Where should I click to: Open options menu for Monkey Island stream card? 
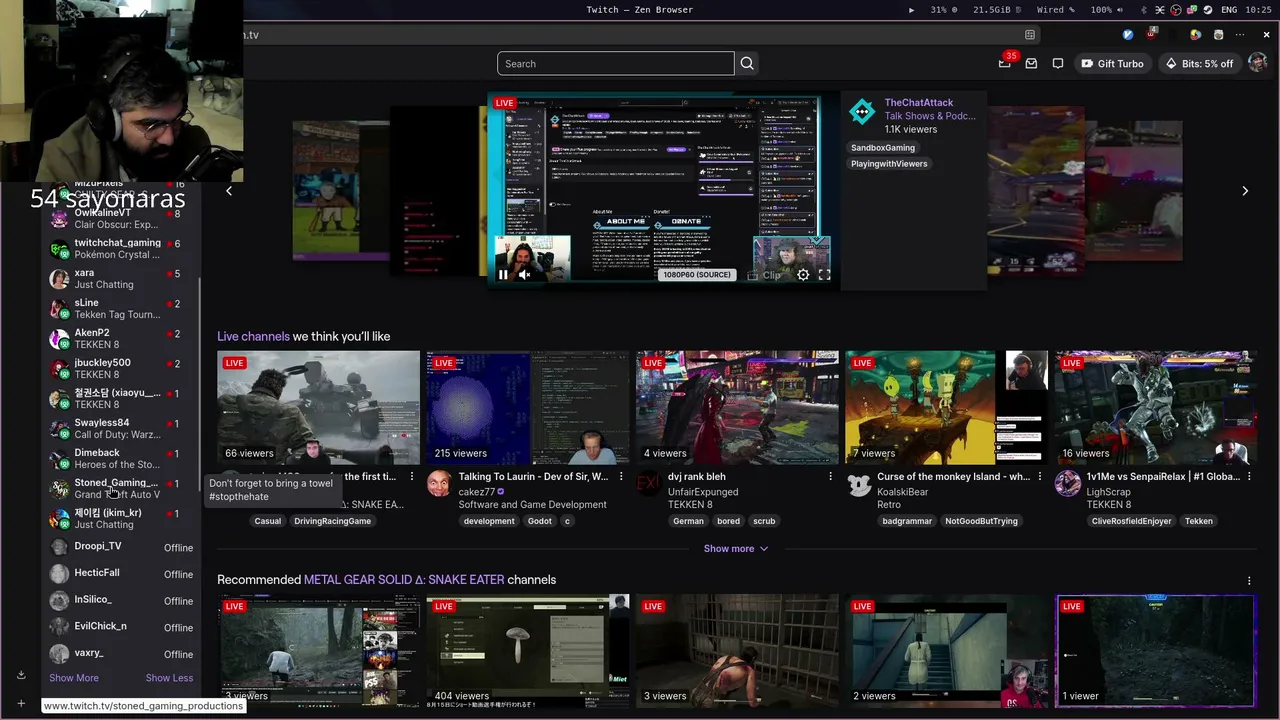(1040, 477)
